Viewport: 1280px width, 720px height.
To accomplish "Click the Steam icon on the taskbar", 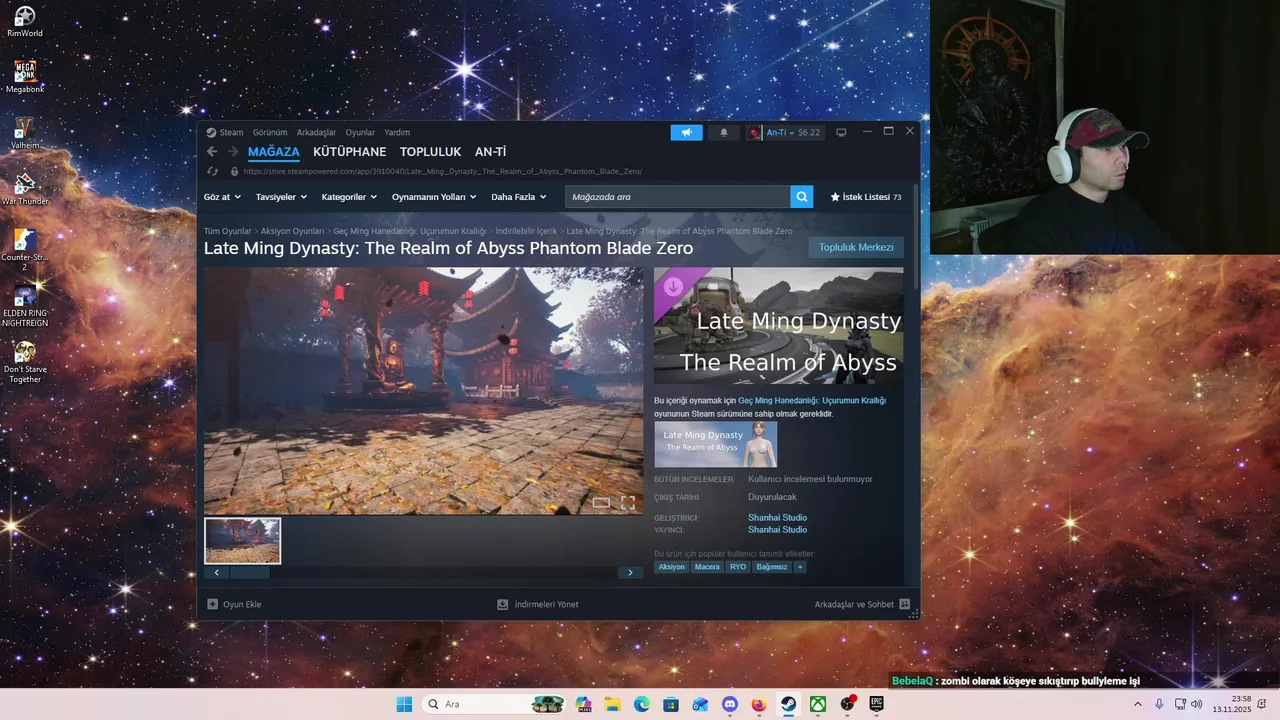I will point(788,704).
